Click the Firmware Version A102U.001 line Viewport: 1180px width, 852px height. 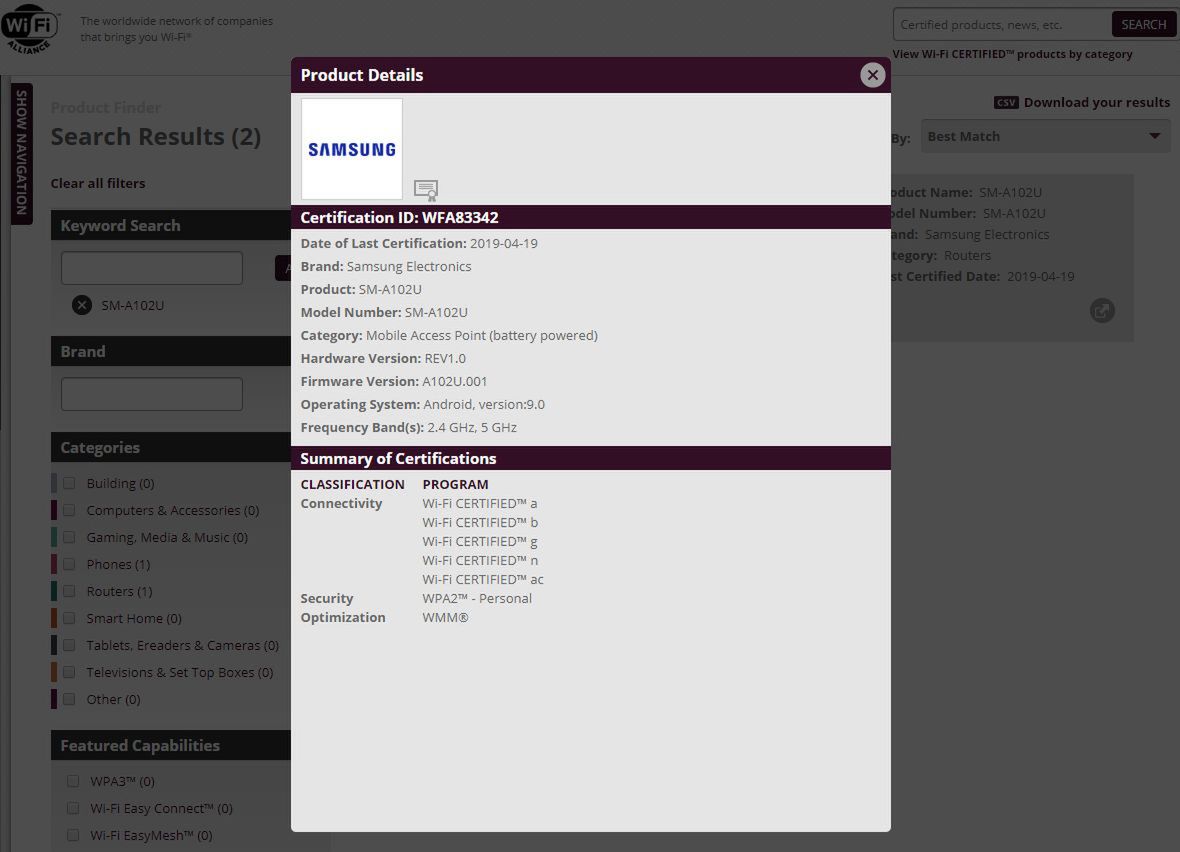(394, 382)
